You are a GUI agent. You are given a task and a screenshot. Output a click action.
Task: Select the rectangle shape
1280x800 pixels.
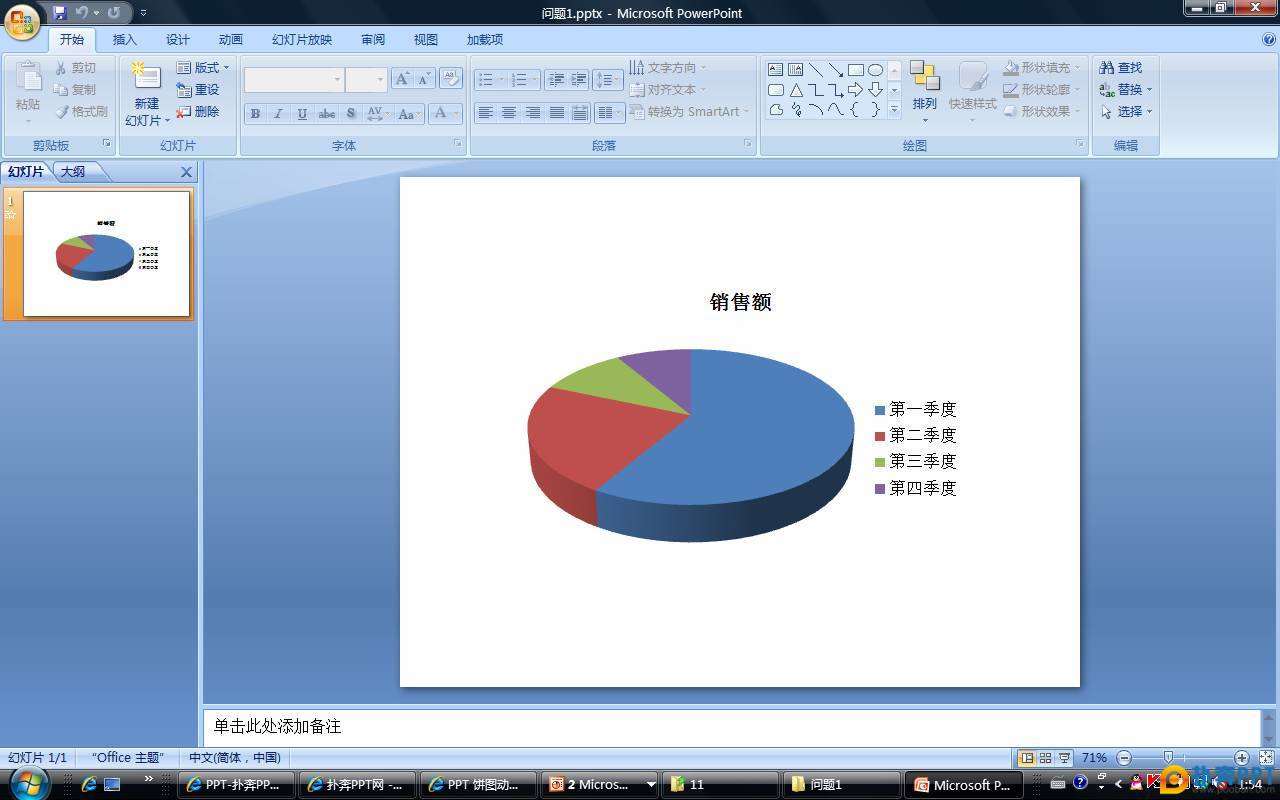pyautogui.click(x=856, y=70)
